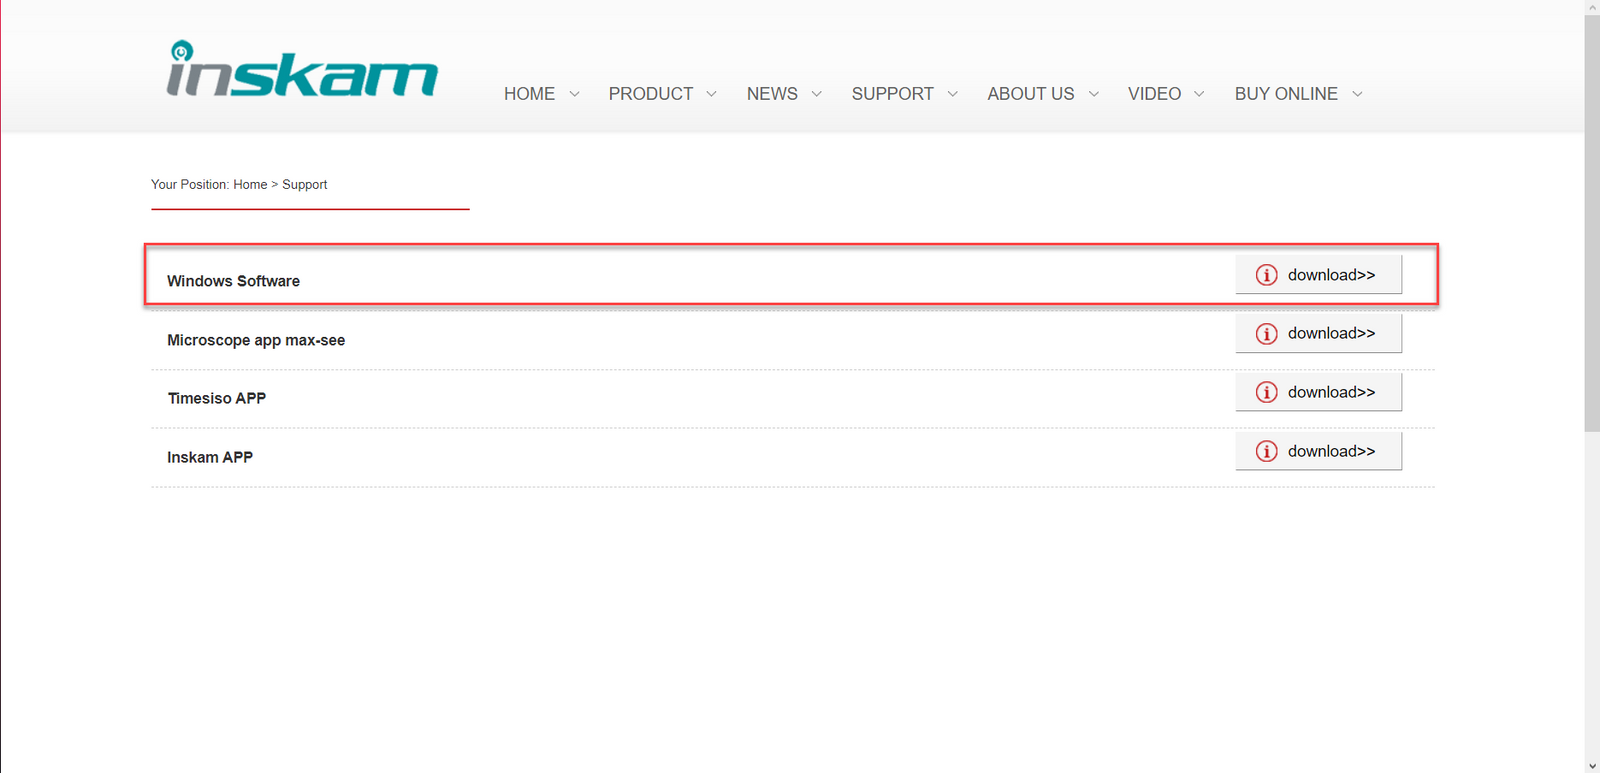1600x773 pixels.
Task: Select the Windows Software row title
Action: (x=233, y=281)
